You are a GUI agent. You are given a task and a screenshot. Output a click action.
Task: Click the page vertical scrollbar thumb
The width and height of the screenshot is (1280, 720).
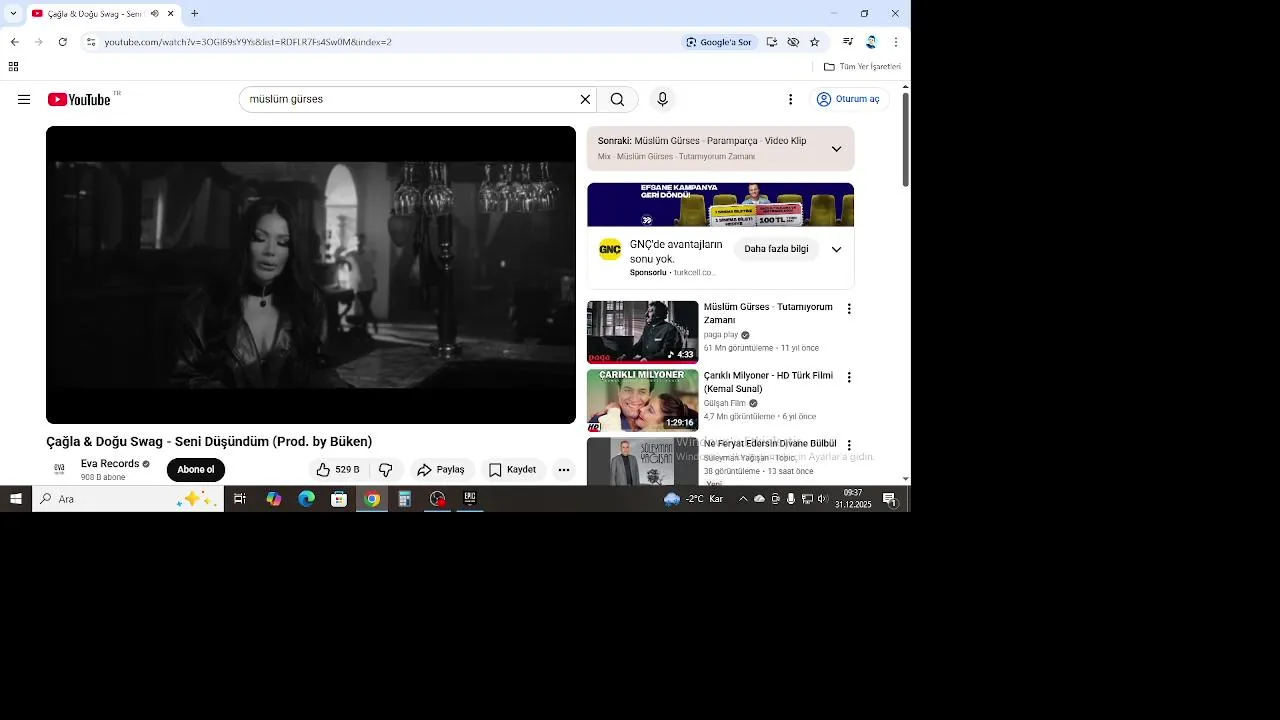906,140
